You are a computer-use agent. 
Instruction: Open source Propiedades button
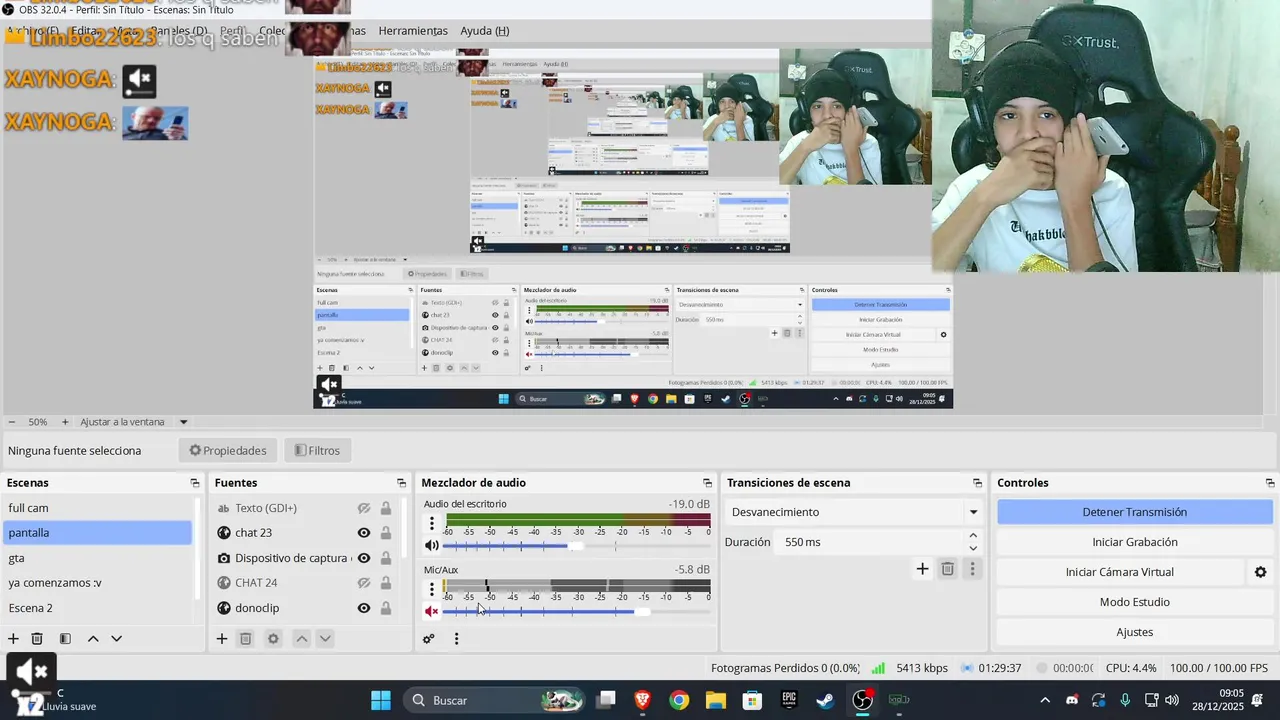point(228,451)
